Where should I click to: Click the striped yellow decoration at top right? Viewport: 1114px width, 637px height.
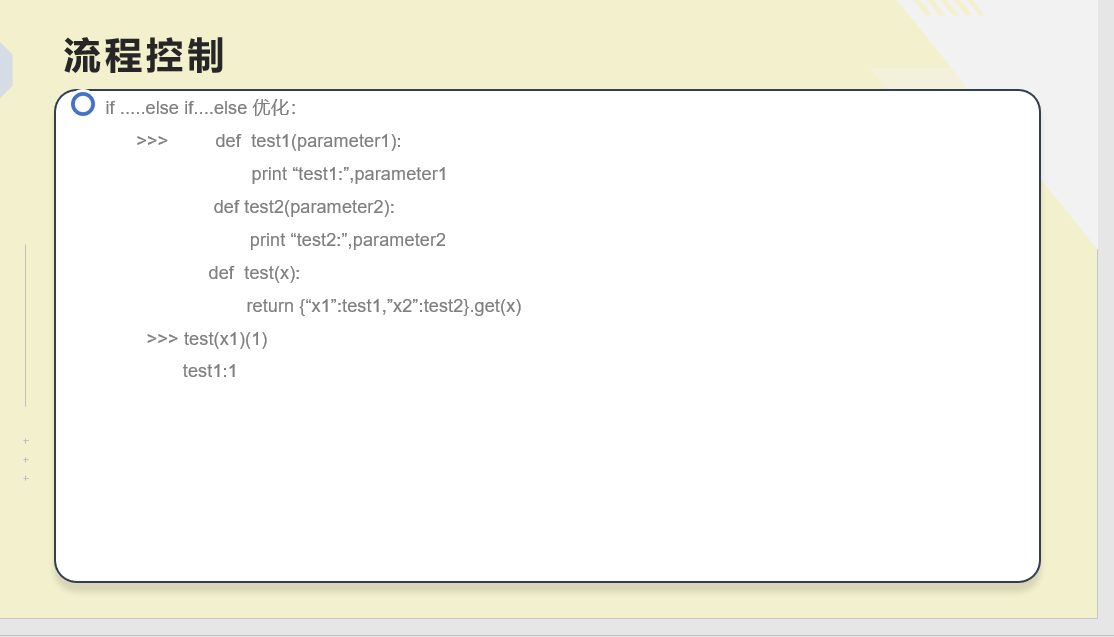point(948,7)
